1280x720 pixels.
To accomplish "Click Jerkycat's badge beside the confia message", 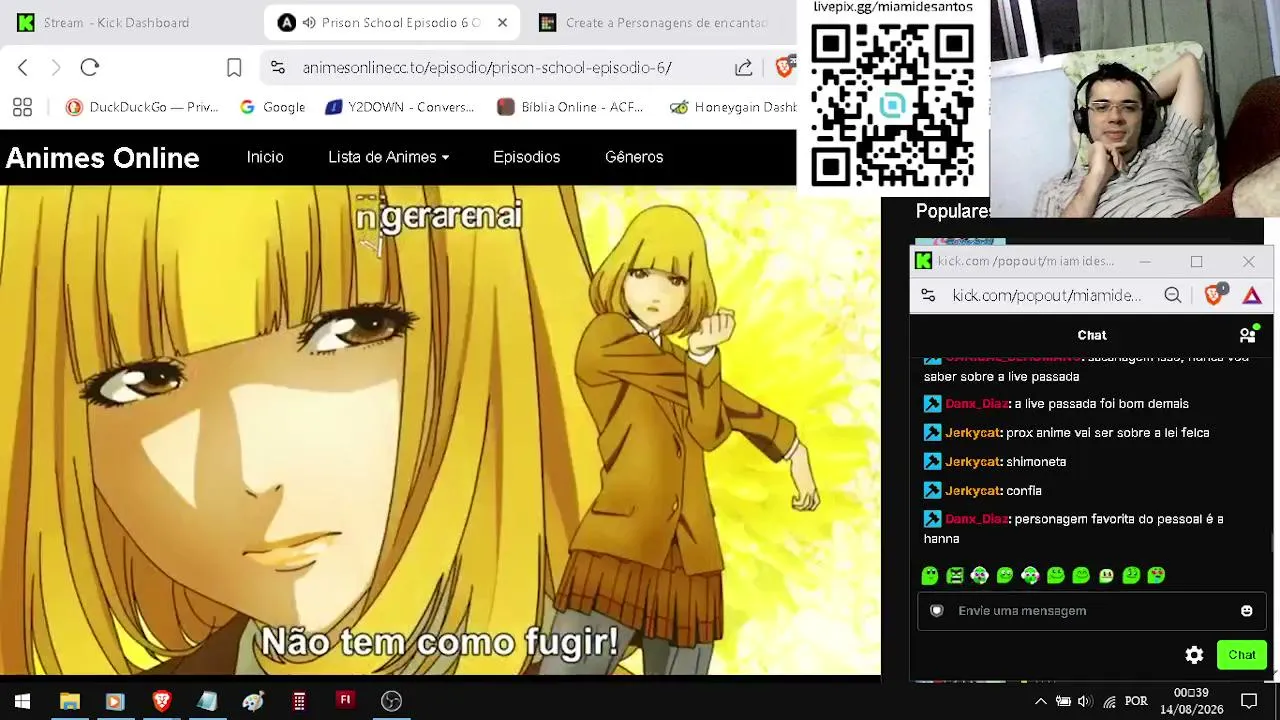I will [932, 491].
